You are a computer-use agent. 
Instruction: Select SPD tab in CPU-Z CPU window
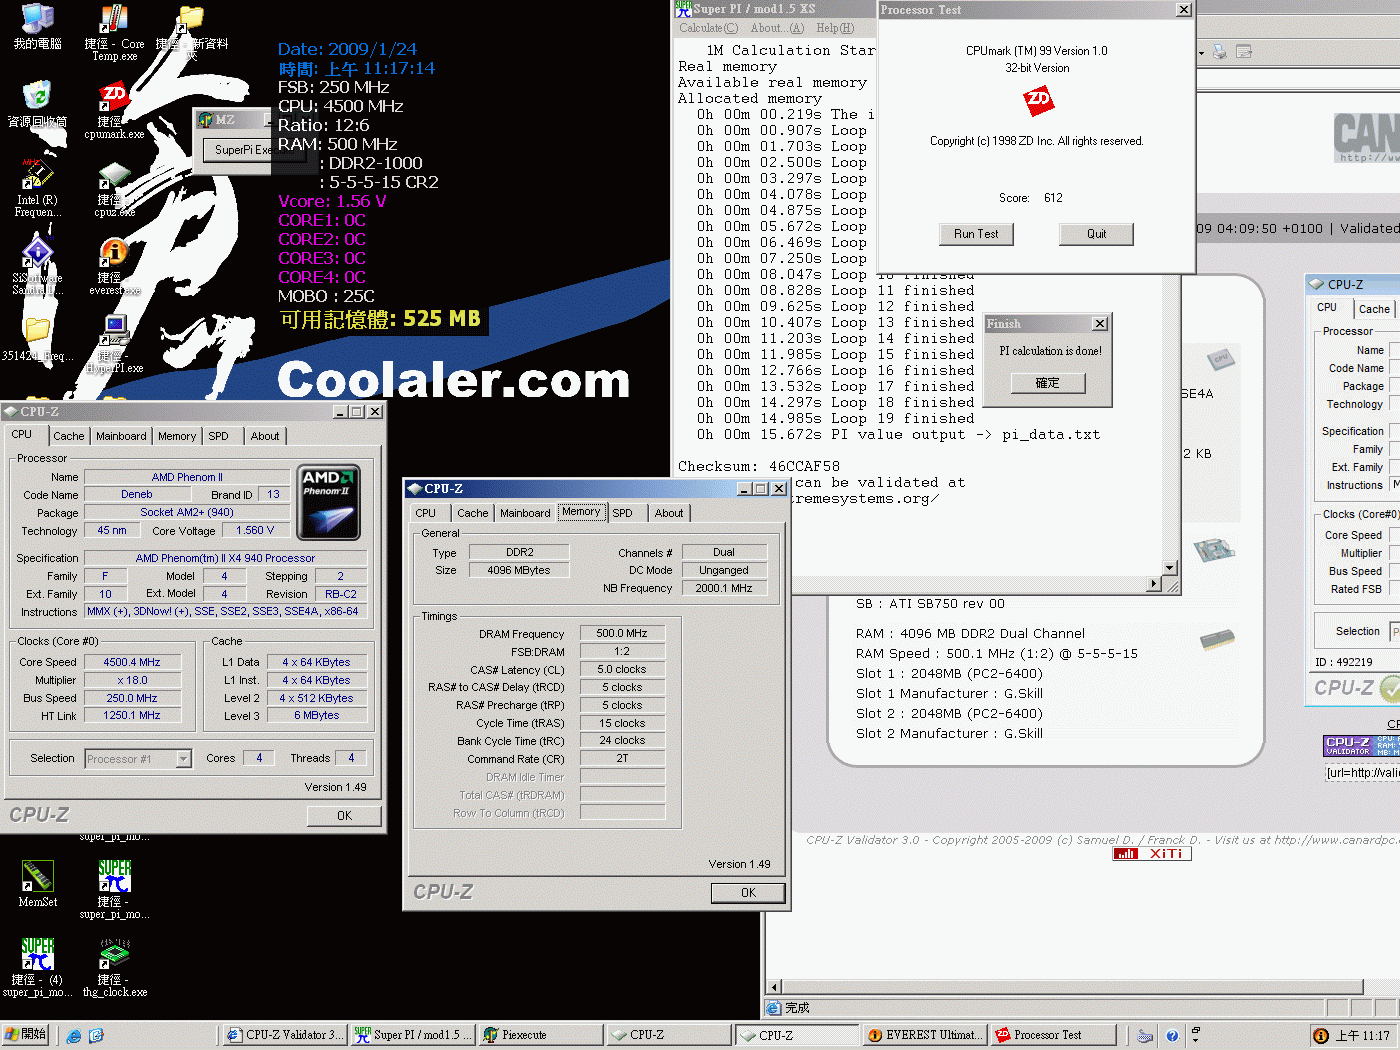click(218, 436)
